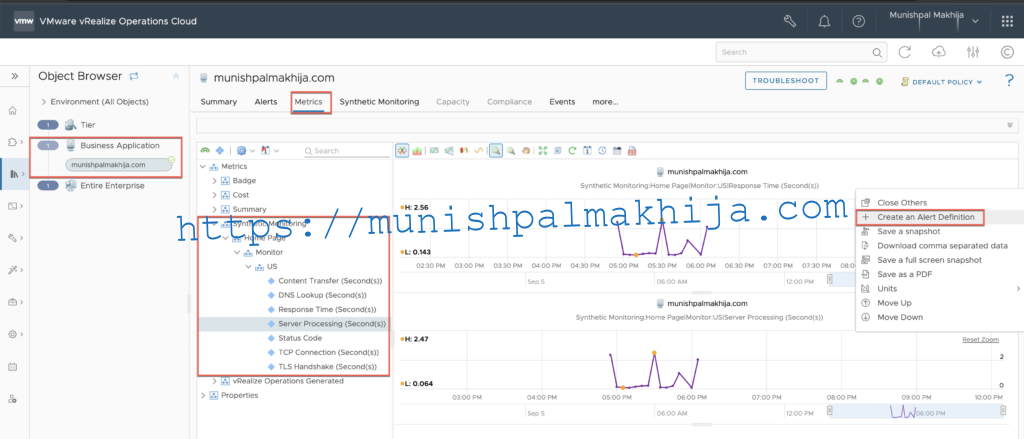1024x439 pixels.
Task: Switch to the Summary tab
Action: pyautogui.click(x=219, y=102)
